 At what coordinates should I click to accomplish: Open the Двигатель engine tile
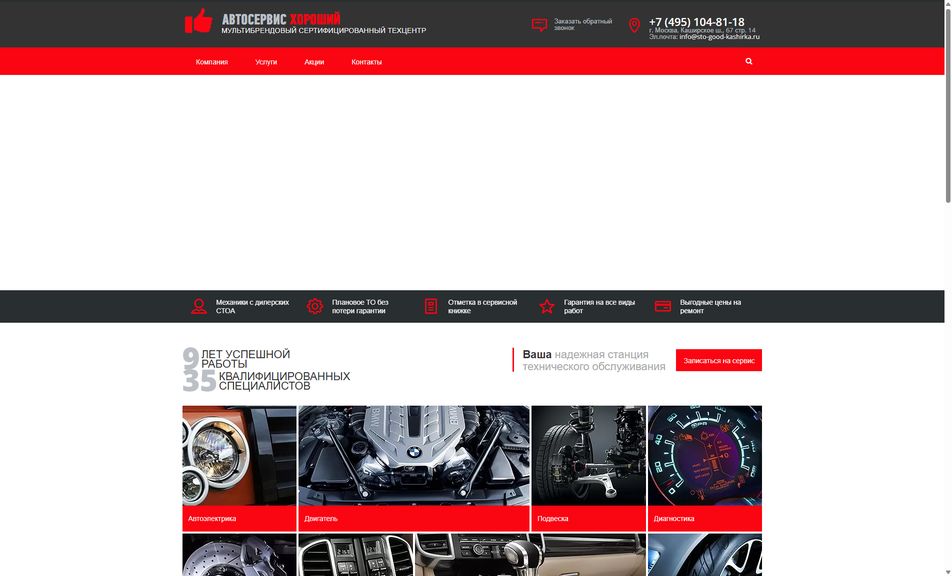tap(414, 469)
